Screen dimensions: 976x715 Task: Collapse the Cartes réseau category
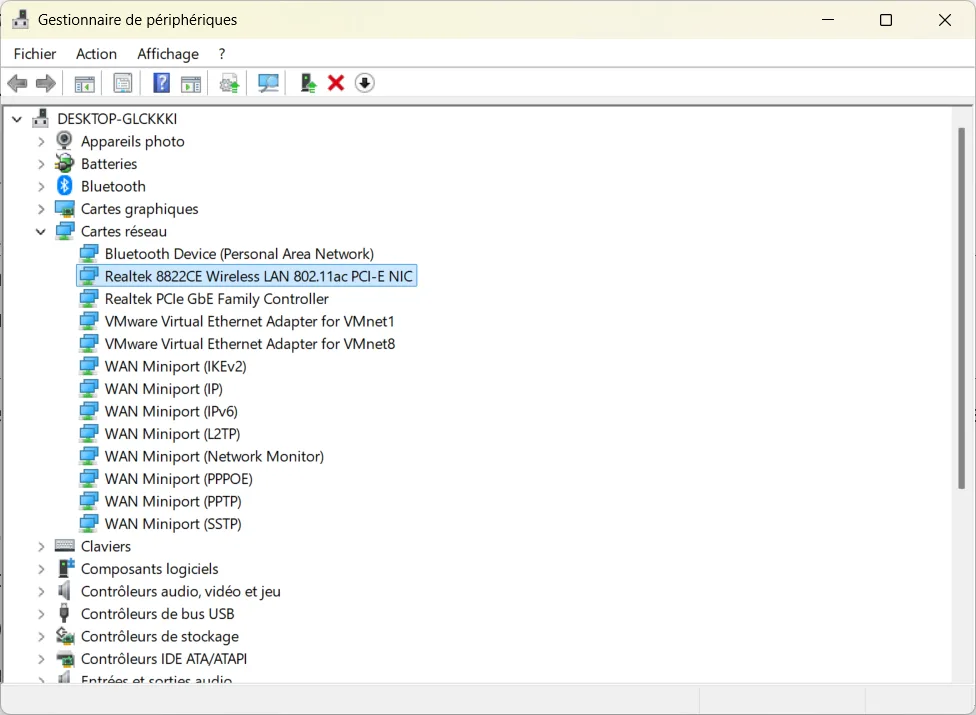click(x=41, y=232)
